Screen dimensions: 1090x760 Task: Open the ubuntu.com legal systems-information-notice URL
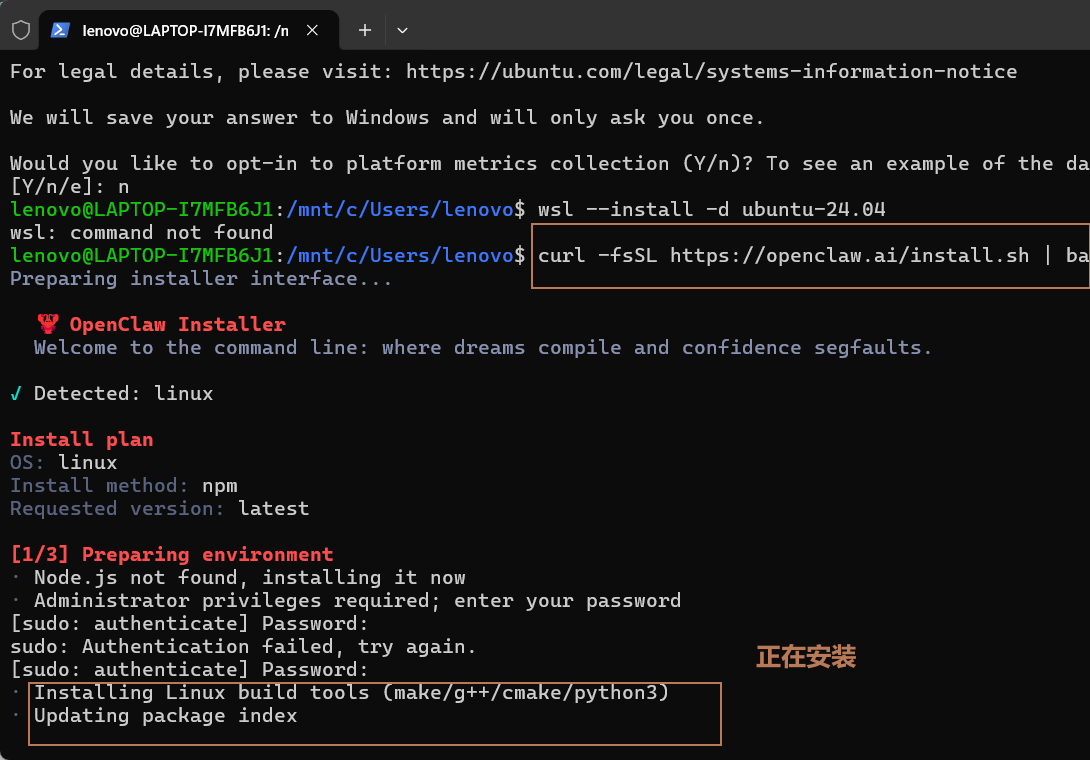tap(711, 72)
